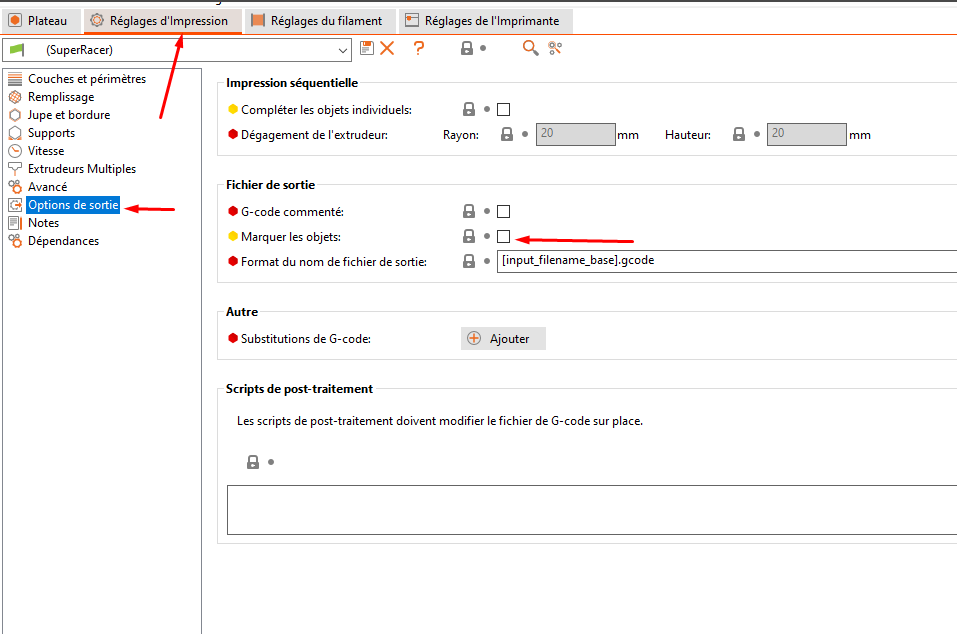
Task: Click the compare presets icon beside the magnifier
Action: [555, 48]
